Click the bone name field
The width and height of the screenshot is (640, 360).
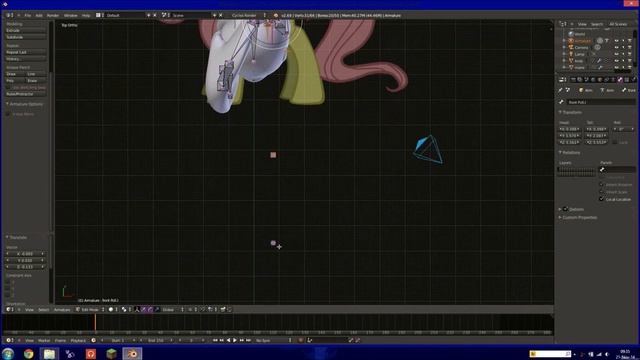601,102
